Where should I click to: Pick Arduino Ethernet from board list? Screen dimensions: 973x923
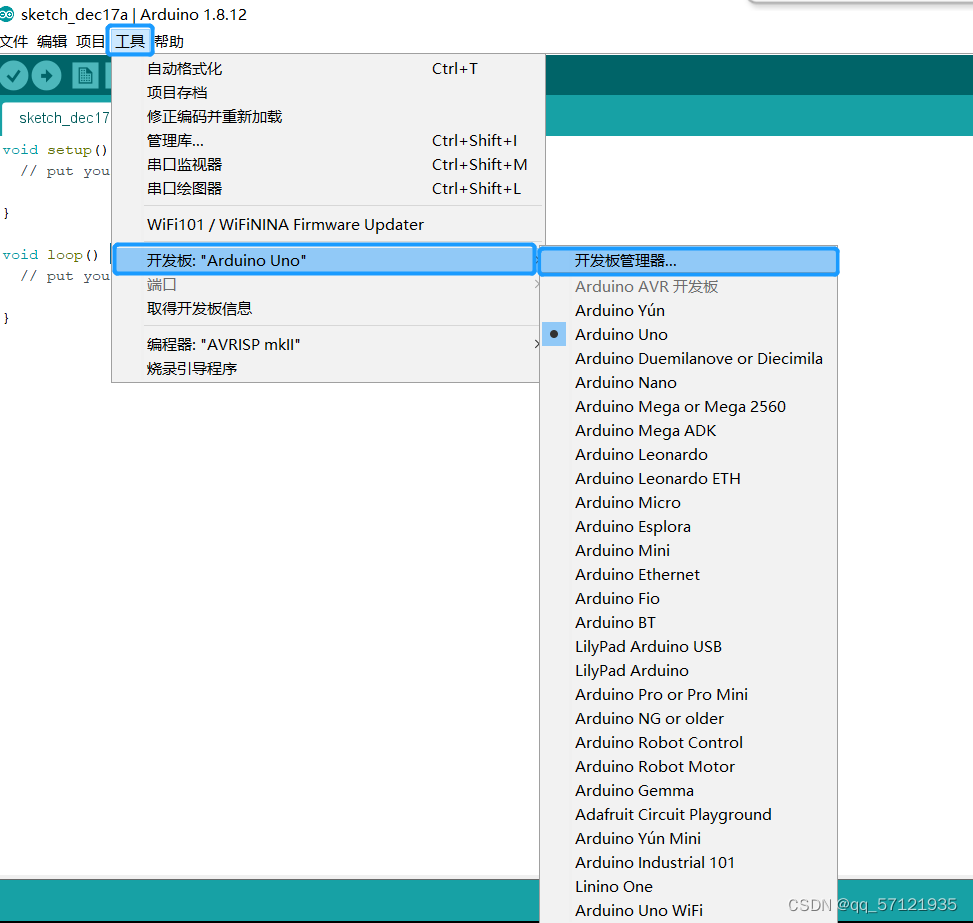(x=689, y=575)
